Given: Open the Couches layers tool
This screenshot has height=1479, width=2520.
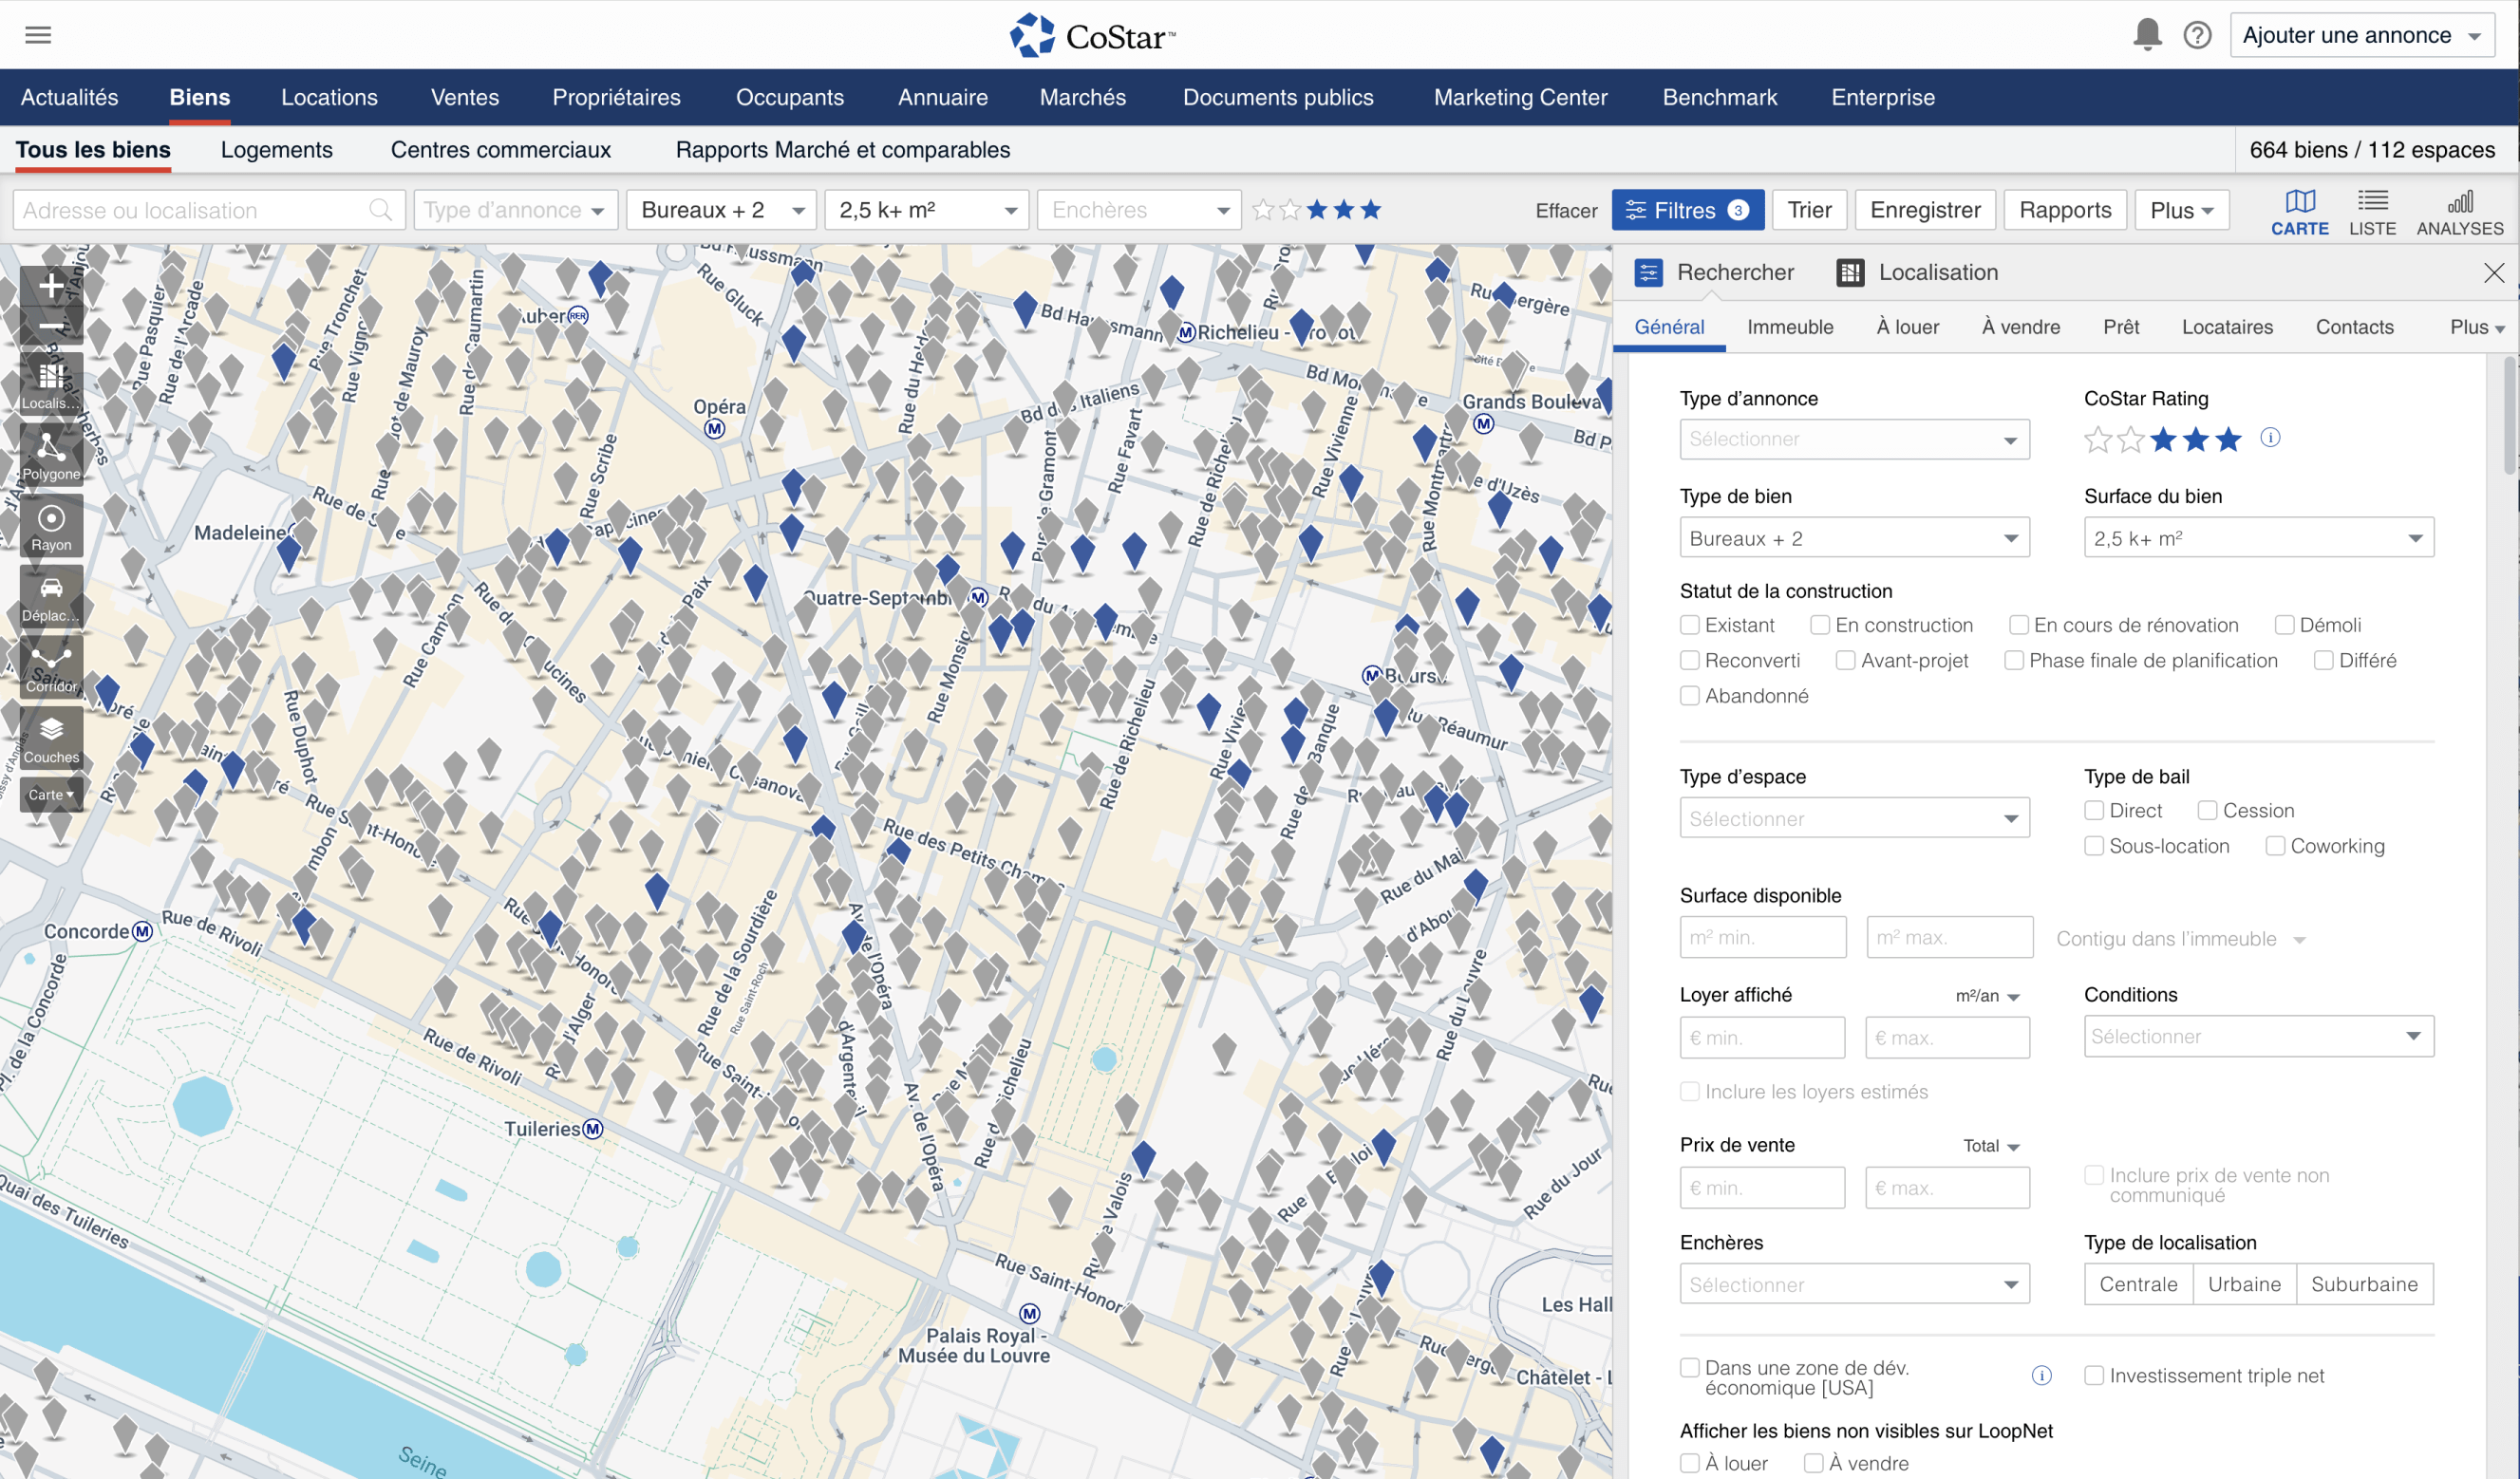Looking at the screenshot, I should tap(51, 738).
